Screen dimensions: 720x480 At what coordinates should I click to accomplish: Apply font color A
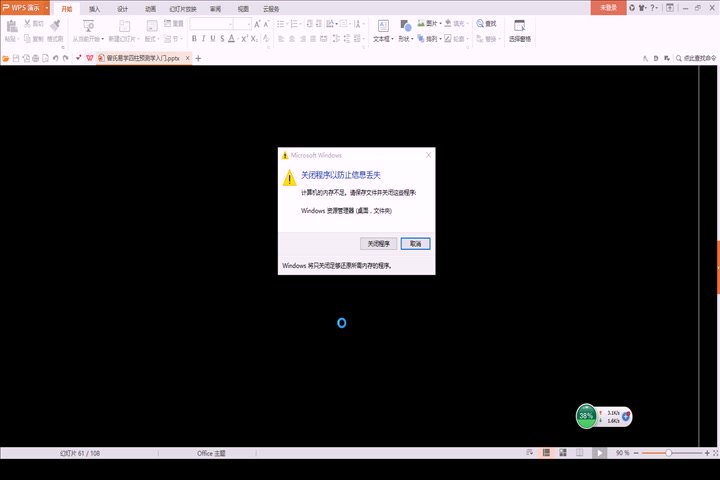[x=231, y=39]
